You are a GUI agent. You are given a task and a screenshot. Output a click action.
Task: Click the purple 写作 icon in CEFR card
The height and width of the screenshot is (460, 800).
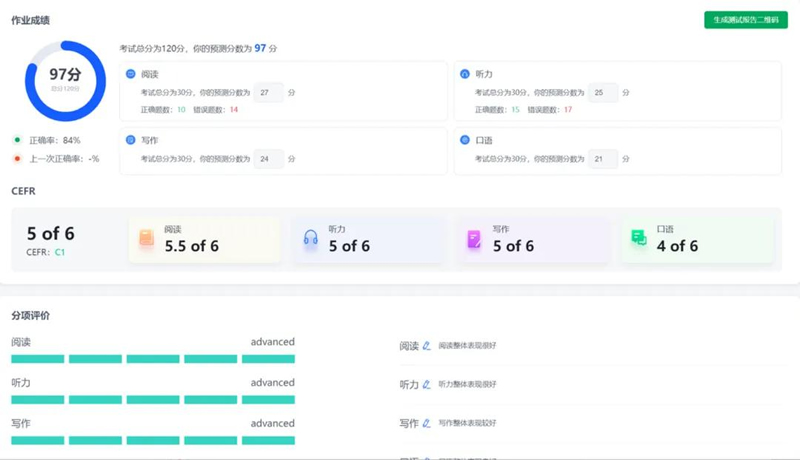[x=474, y=238]
